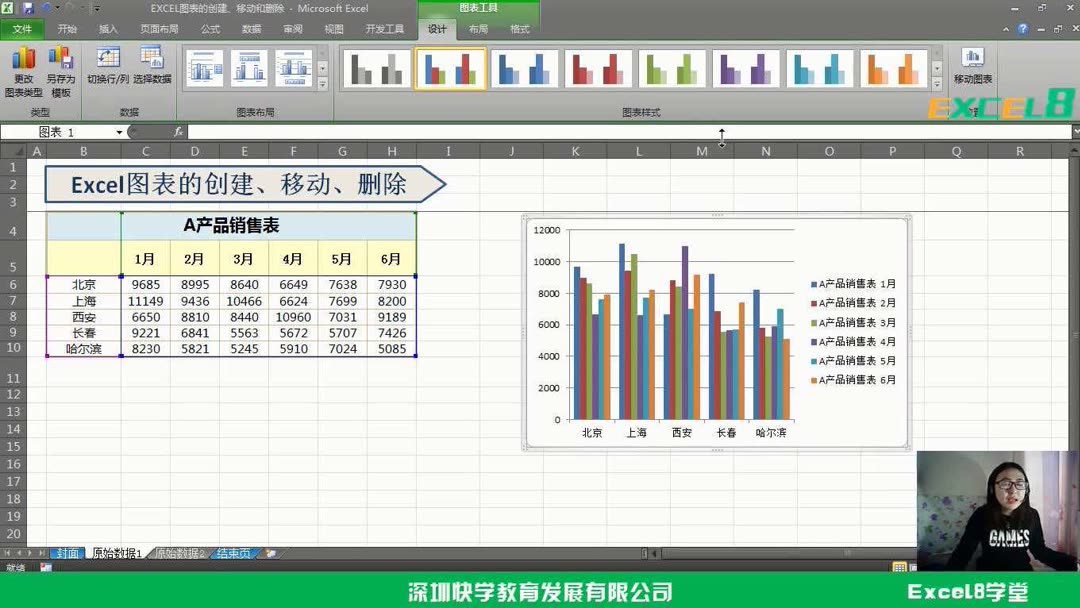Select the first layout thumbnail in 图表布局
Screen dimensions: 1080x608
point(205,68)
